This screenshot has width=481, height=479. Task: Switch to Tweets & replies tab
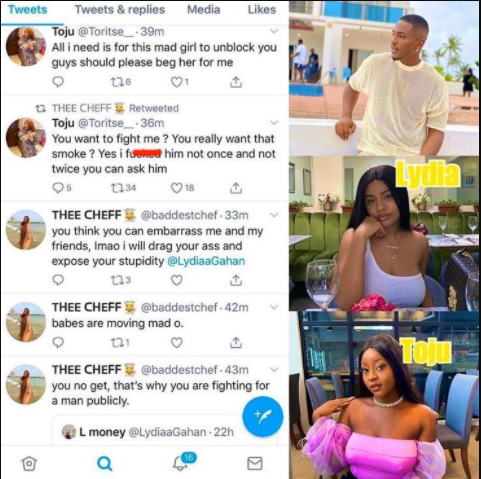[x=120, y=10]
